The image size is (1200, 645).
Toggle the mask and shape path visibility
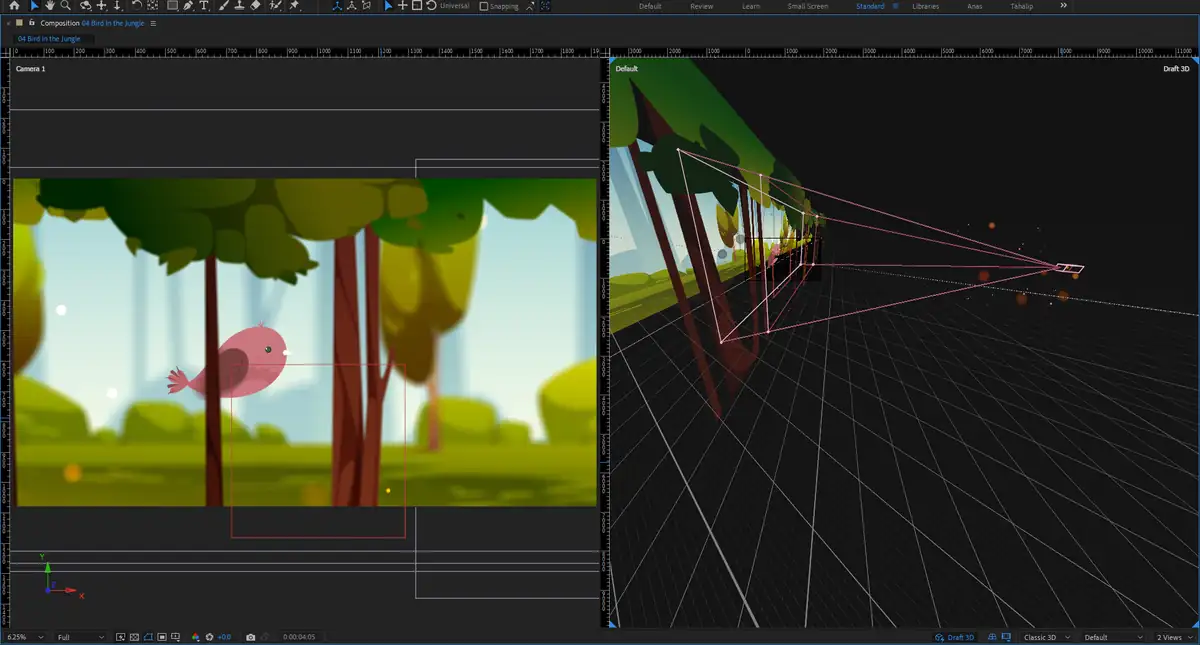tap(148, 637)
